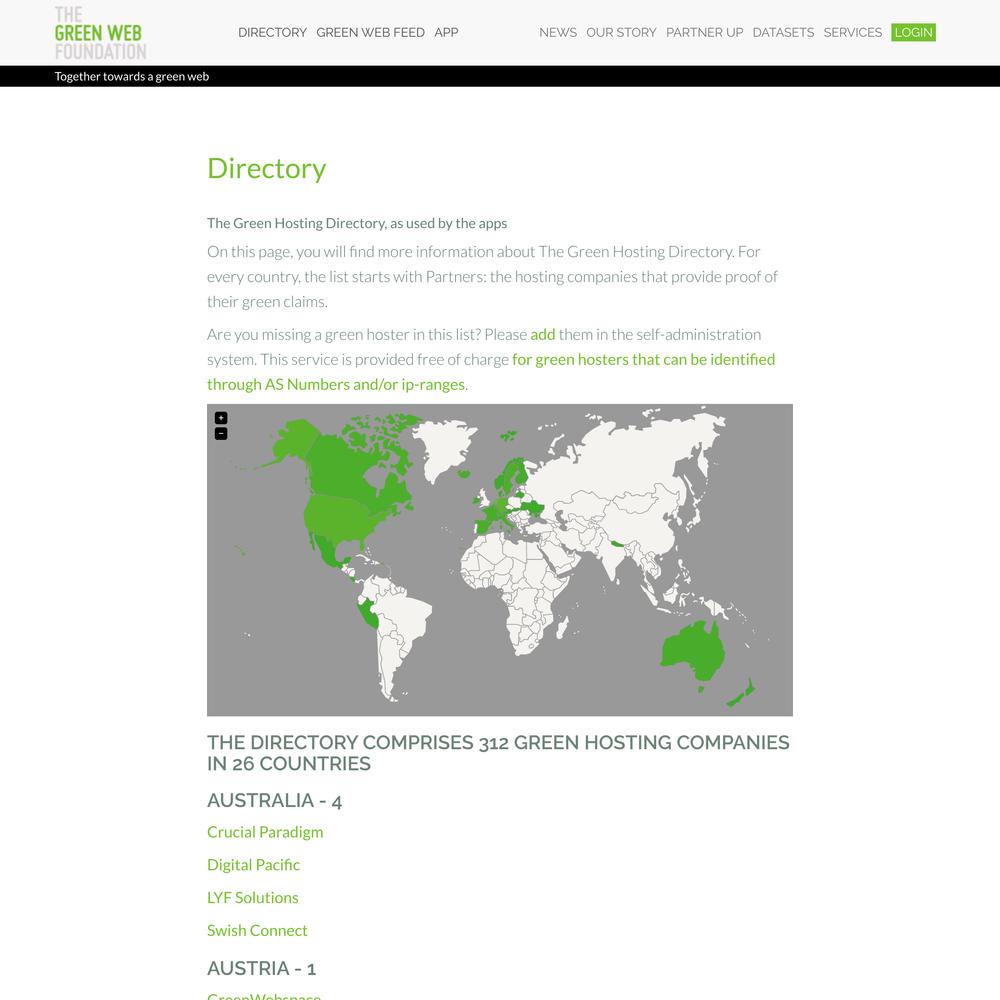
Task: Select New Zealand on the map
Action: coord(742,694)
